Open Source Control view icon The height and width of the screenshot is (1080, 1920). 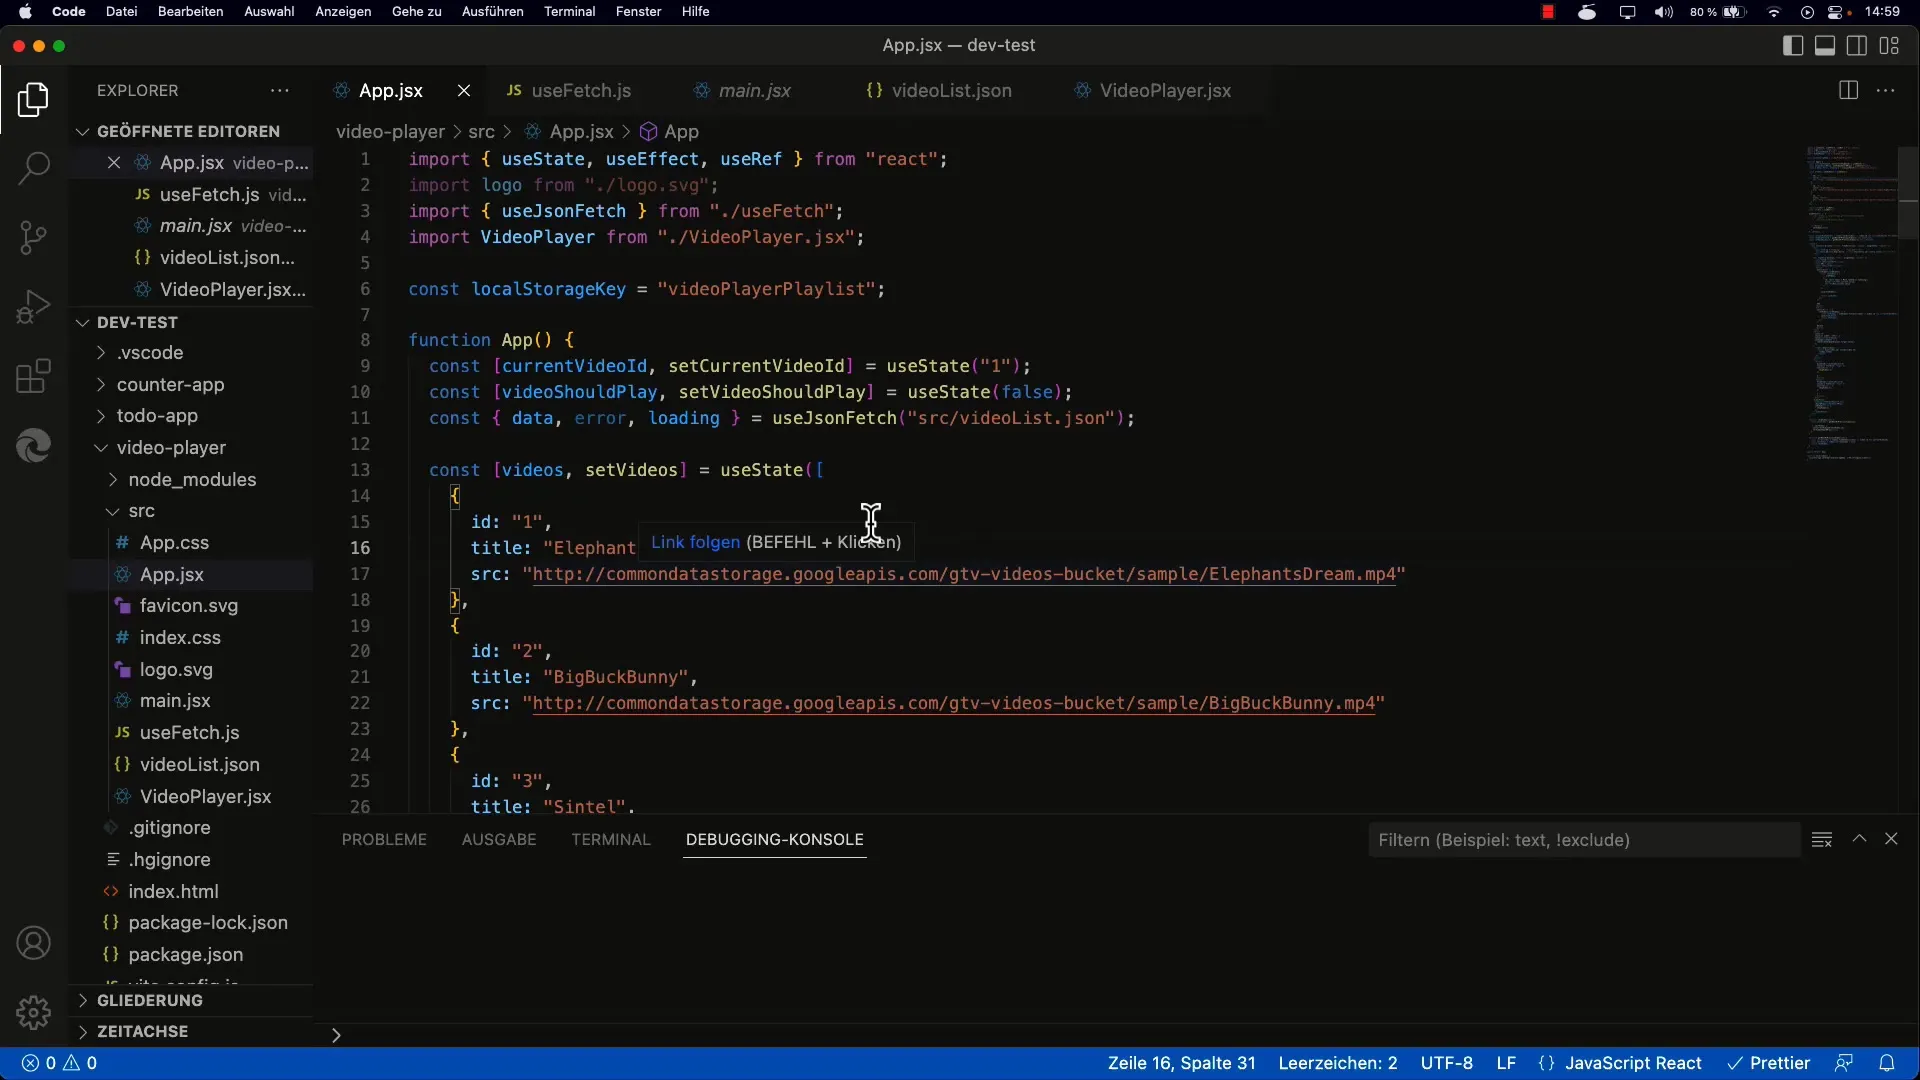[33, 238]
